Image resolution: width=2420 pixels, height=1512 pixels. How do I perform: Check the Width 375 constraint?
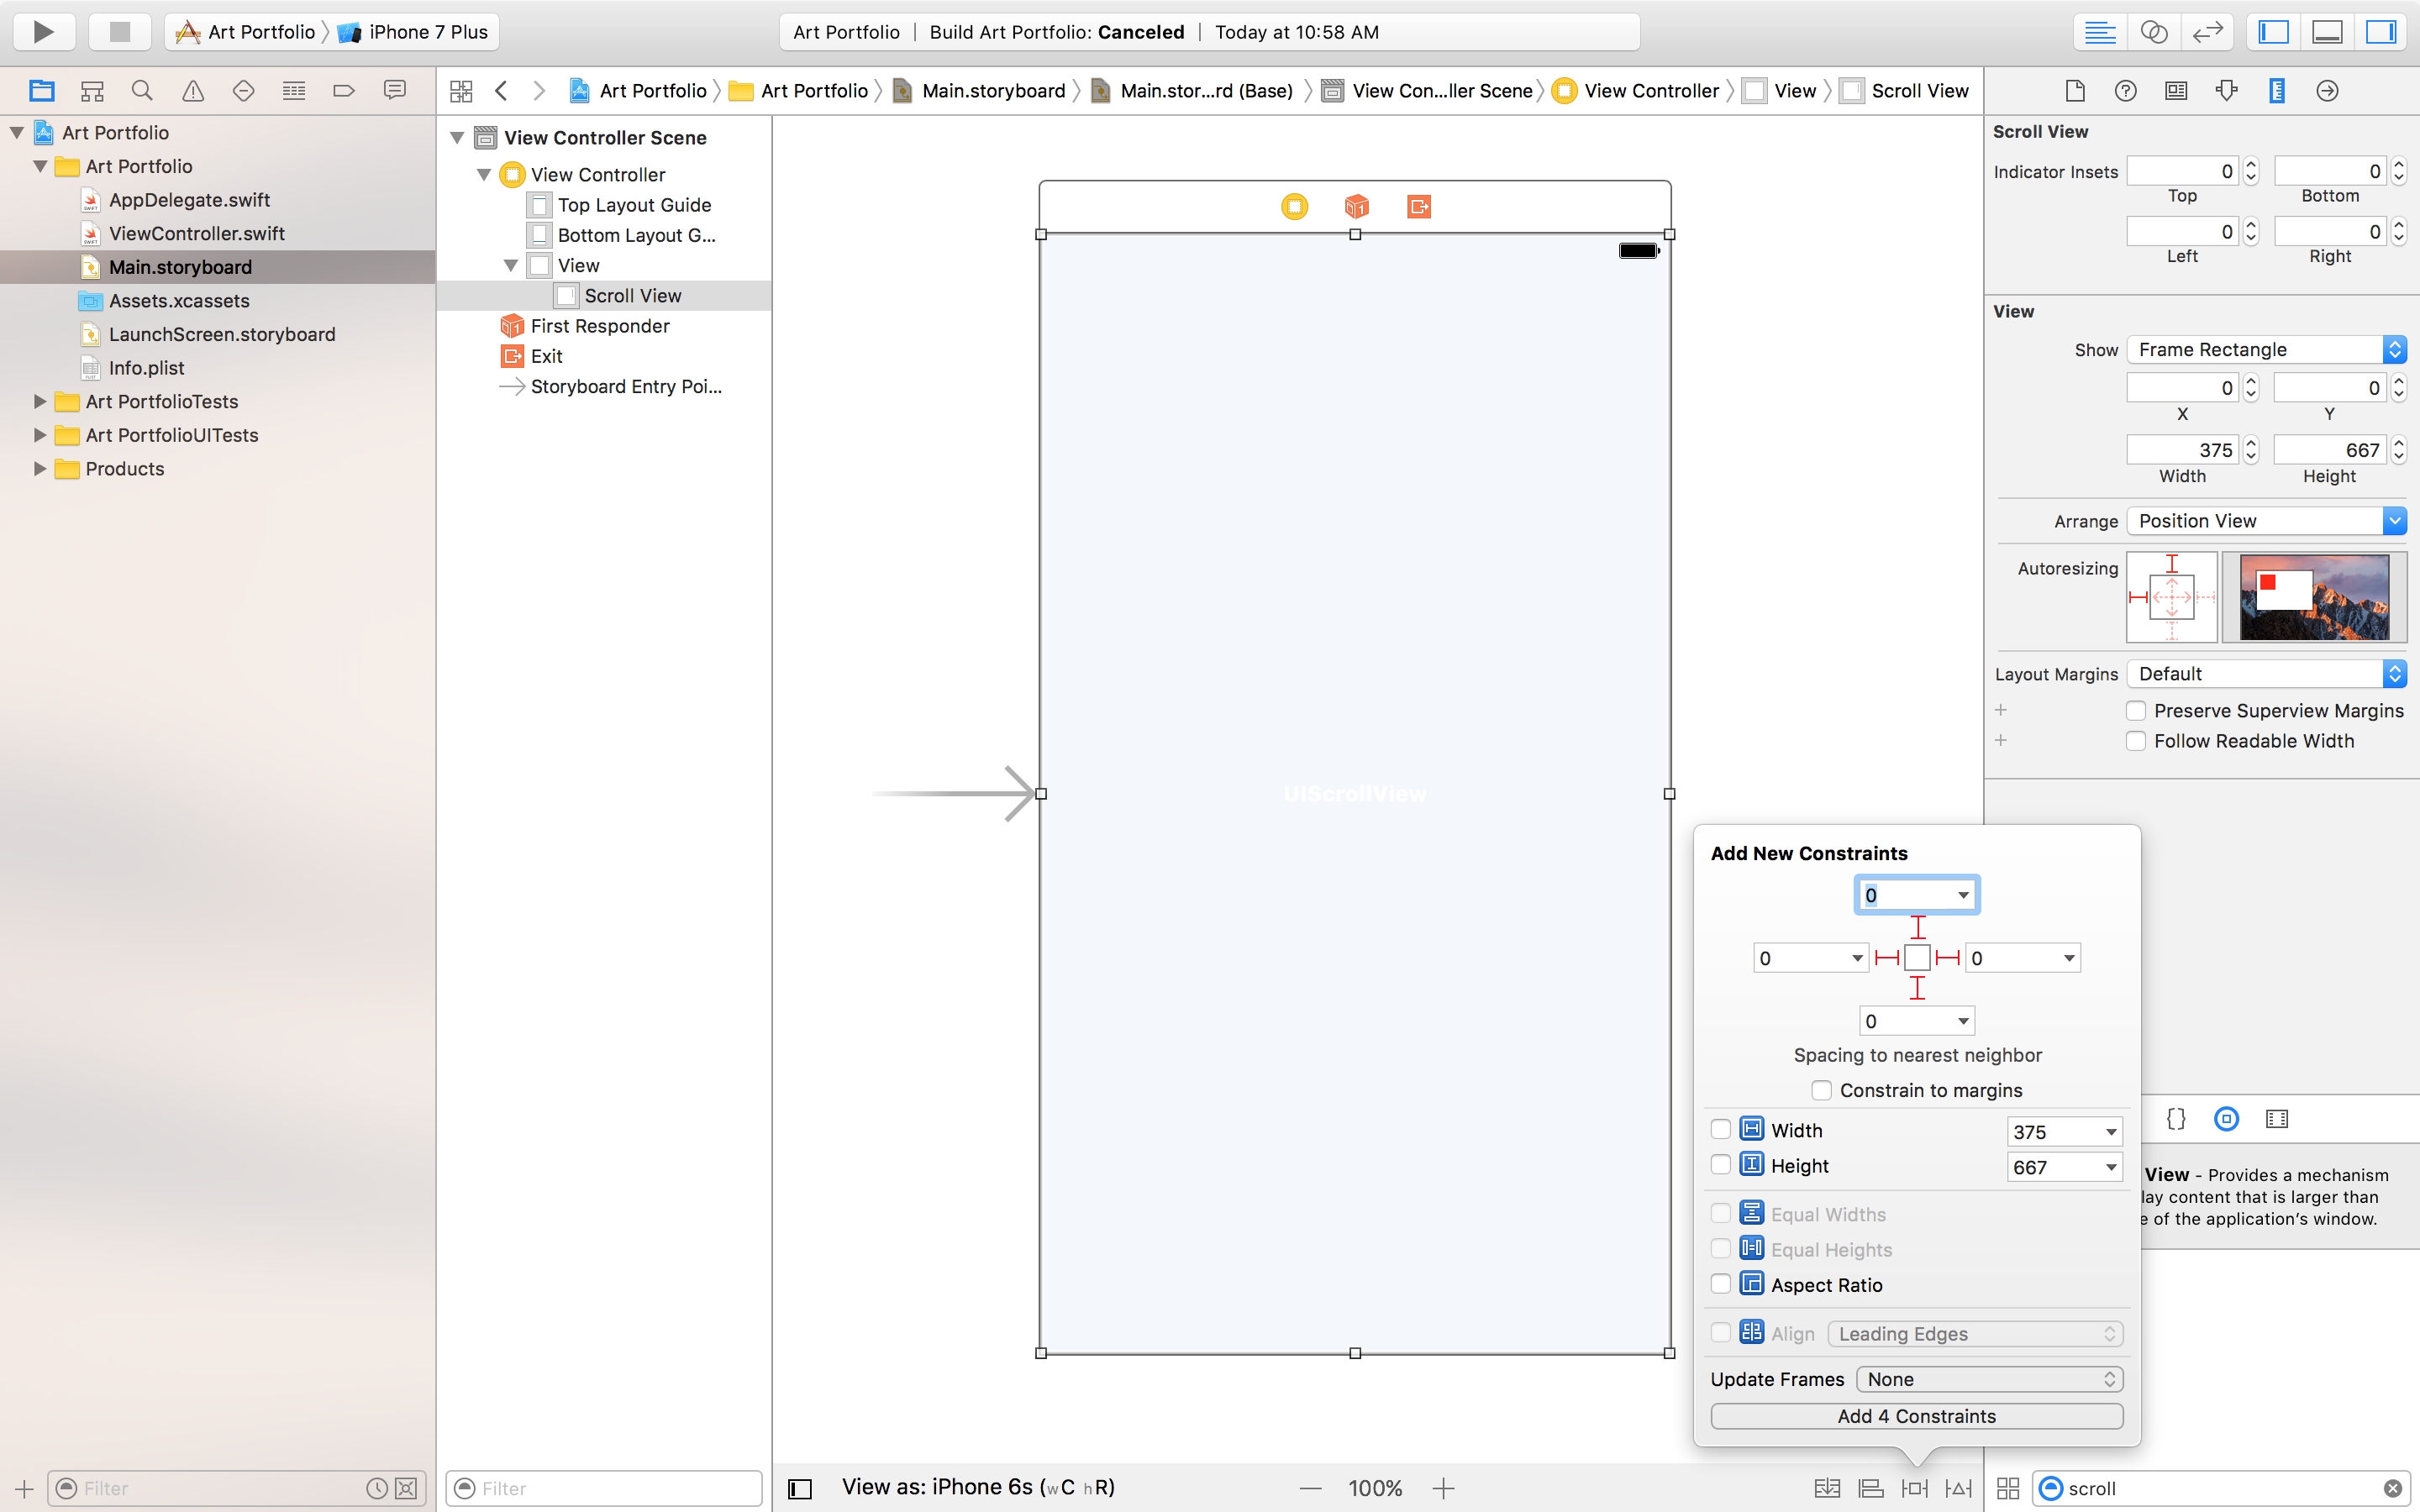click(x=1721, y=1129)
